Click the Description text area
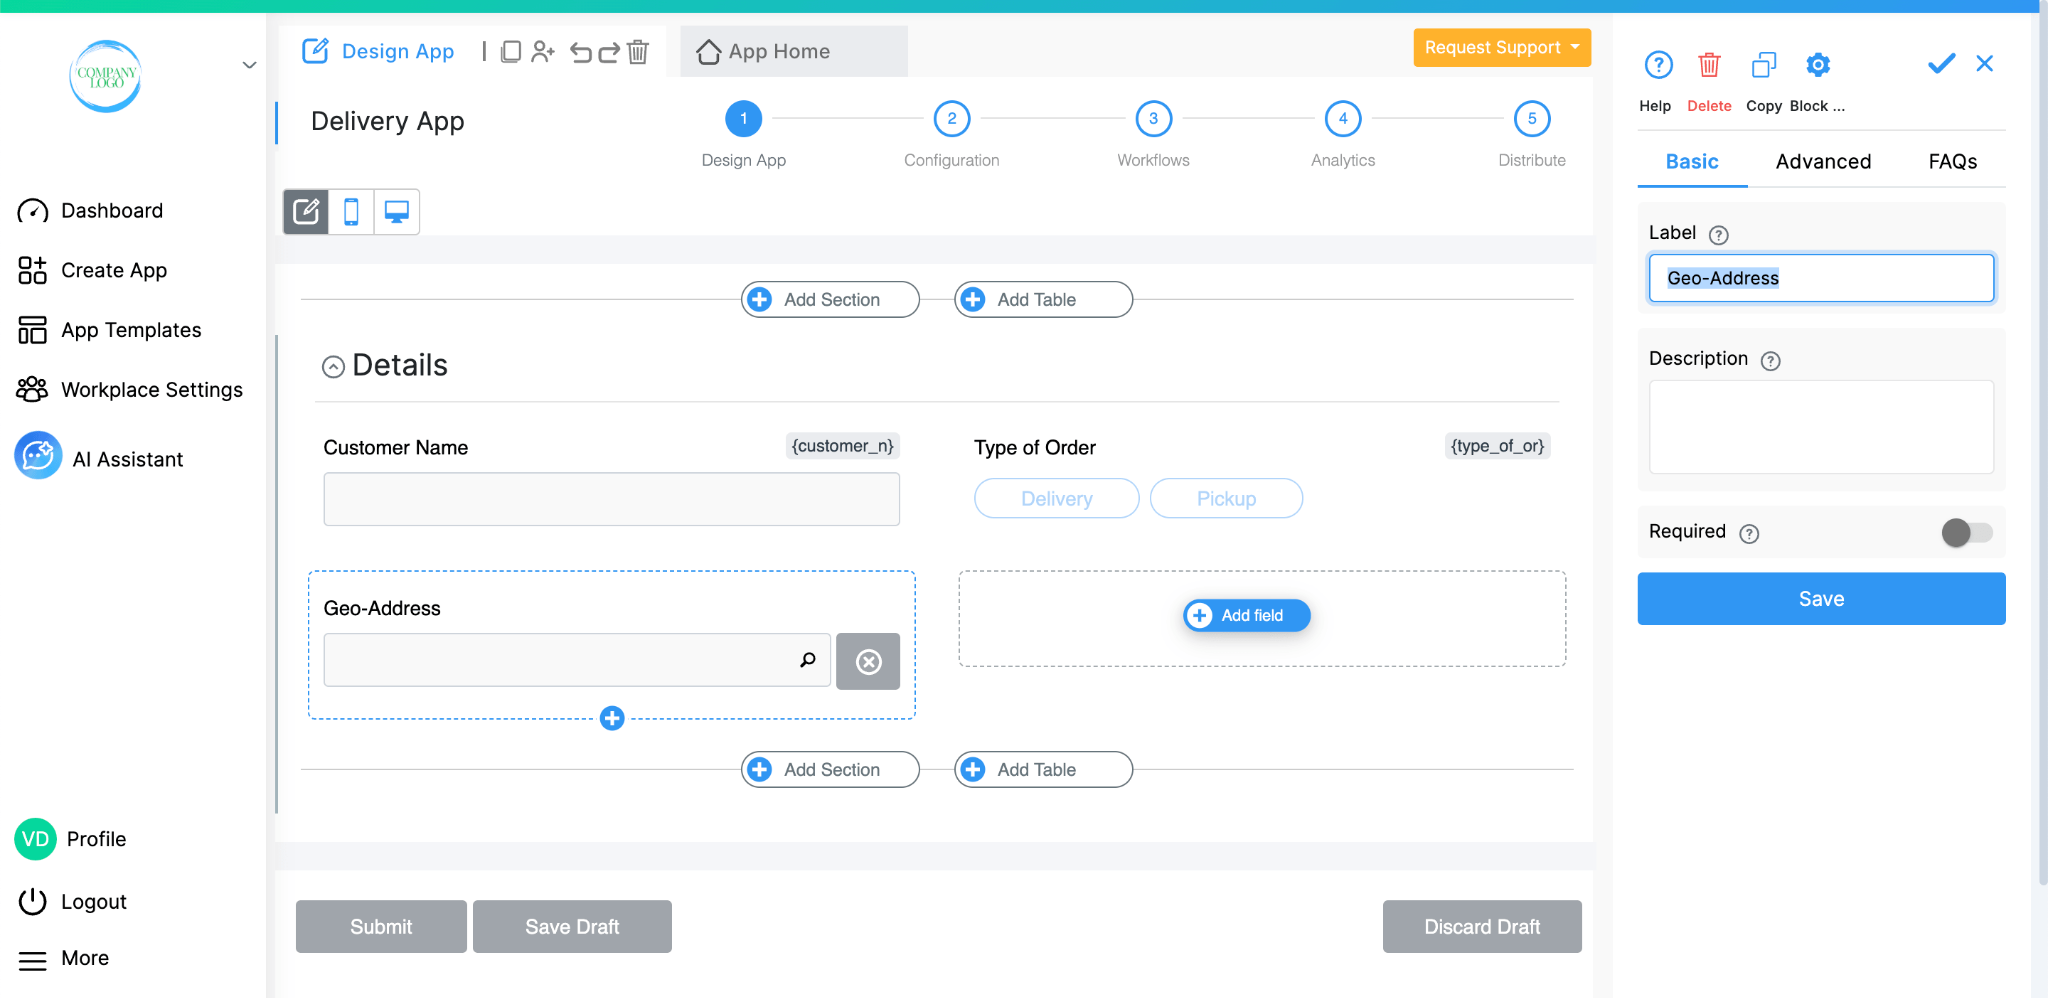Viewport: 2048px width, 998px height. [x=1821, y=427]
